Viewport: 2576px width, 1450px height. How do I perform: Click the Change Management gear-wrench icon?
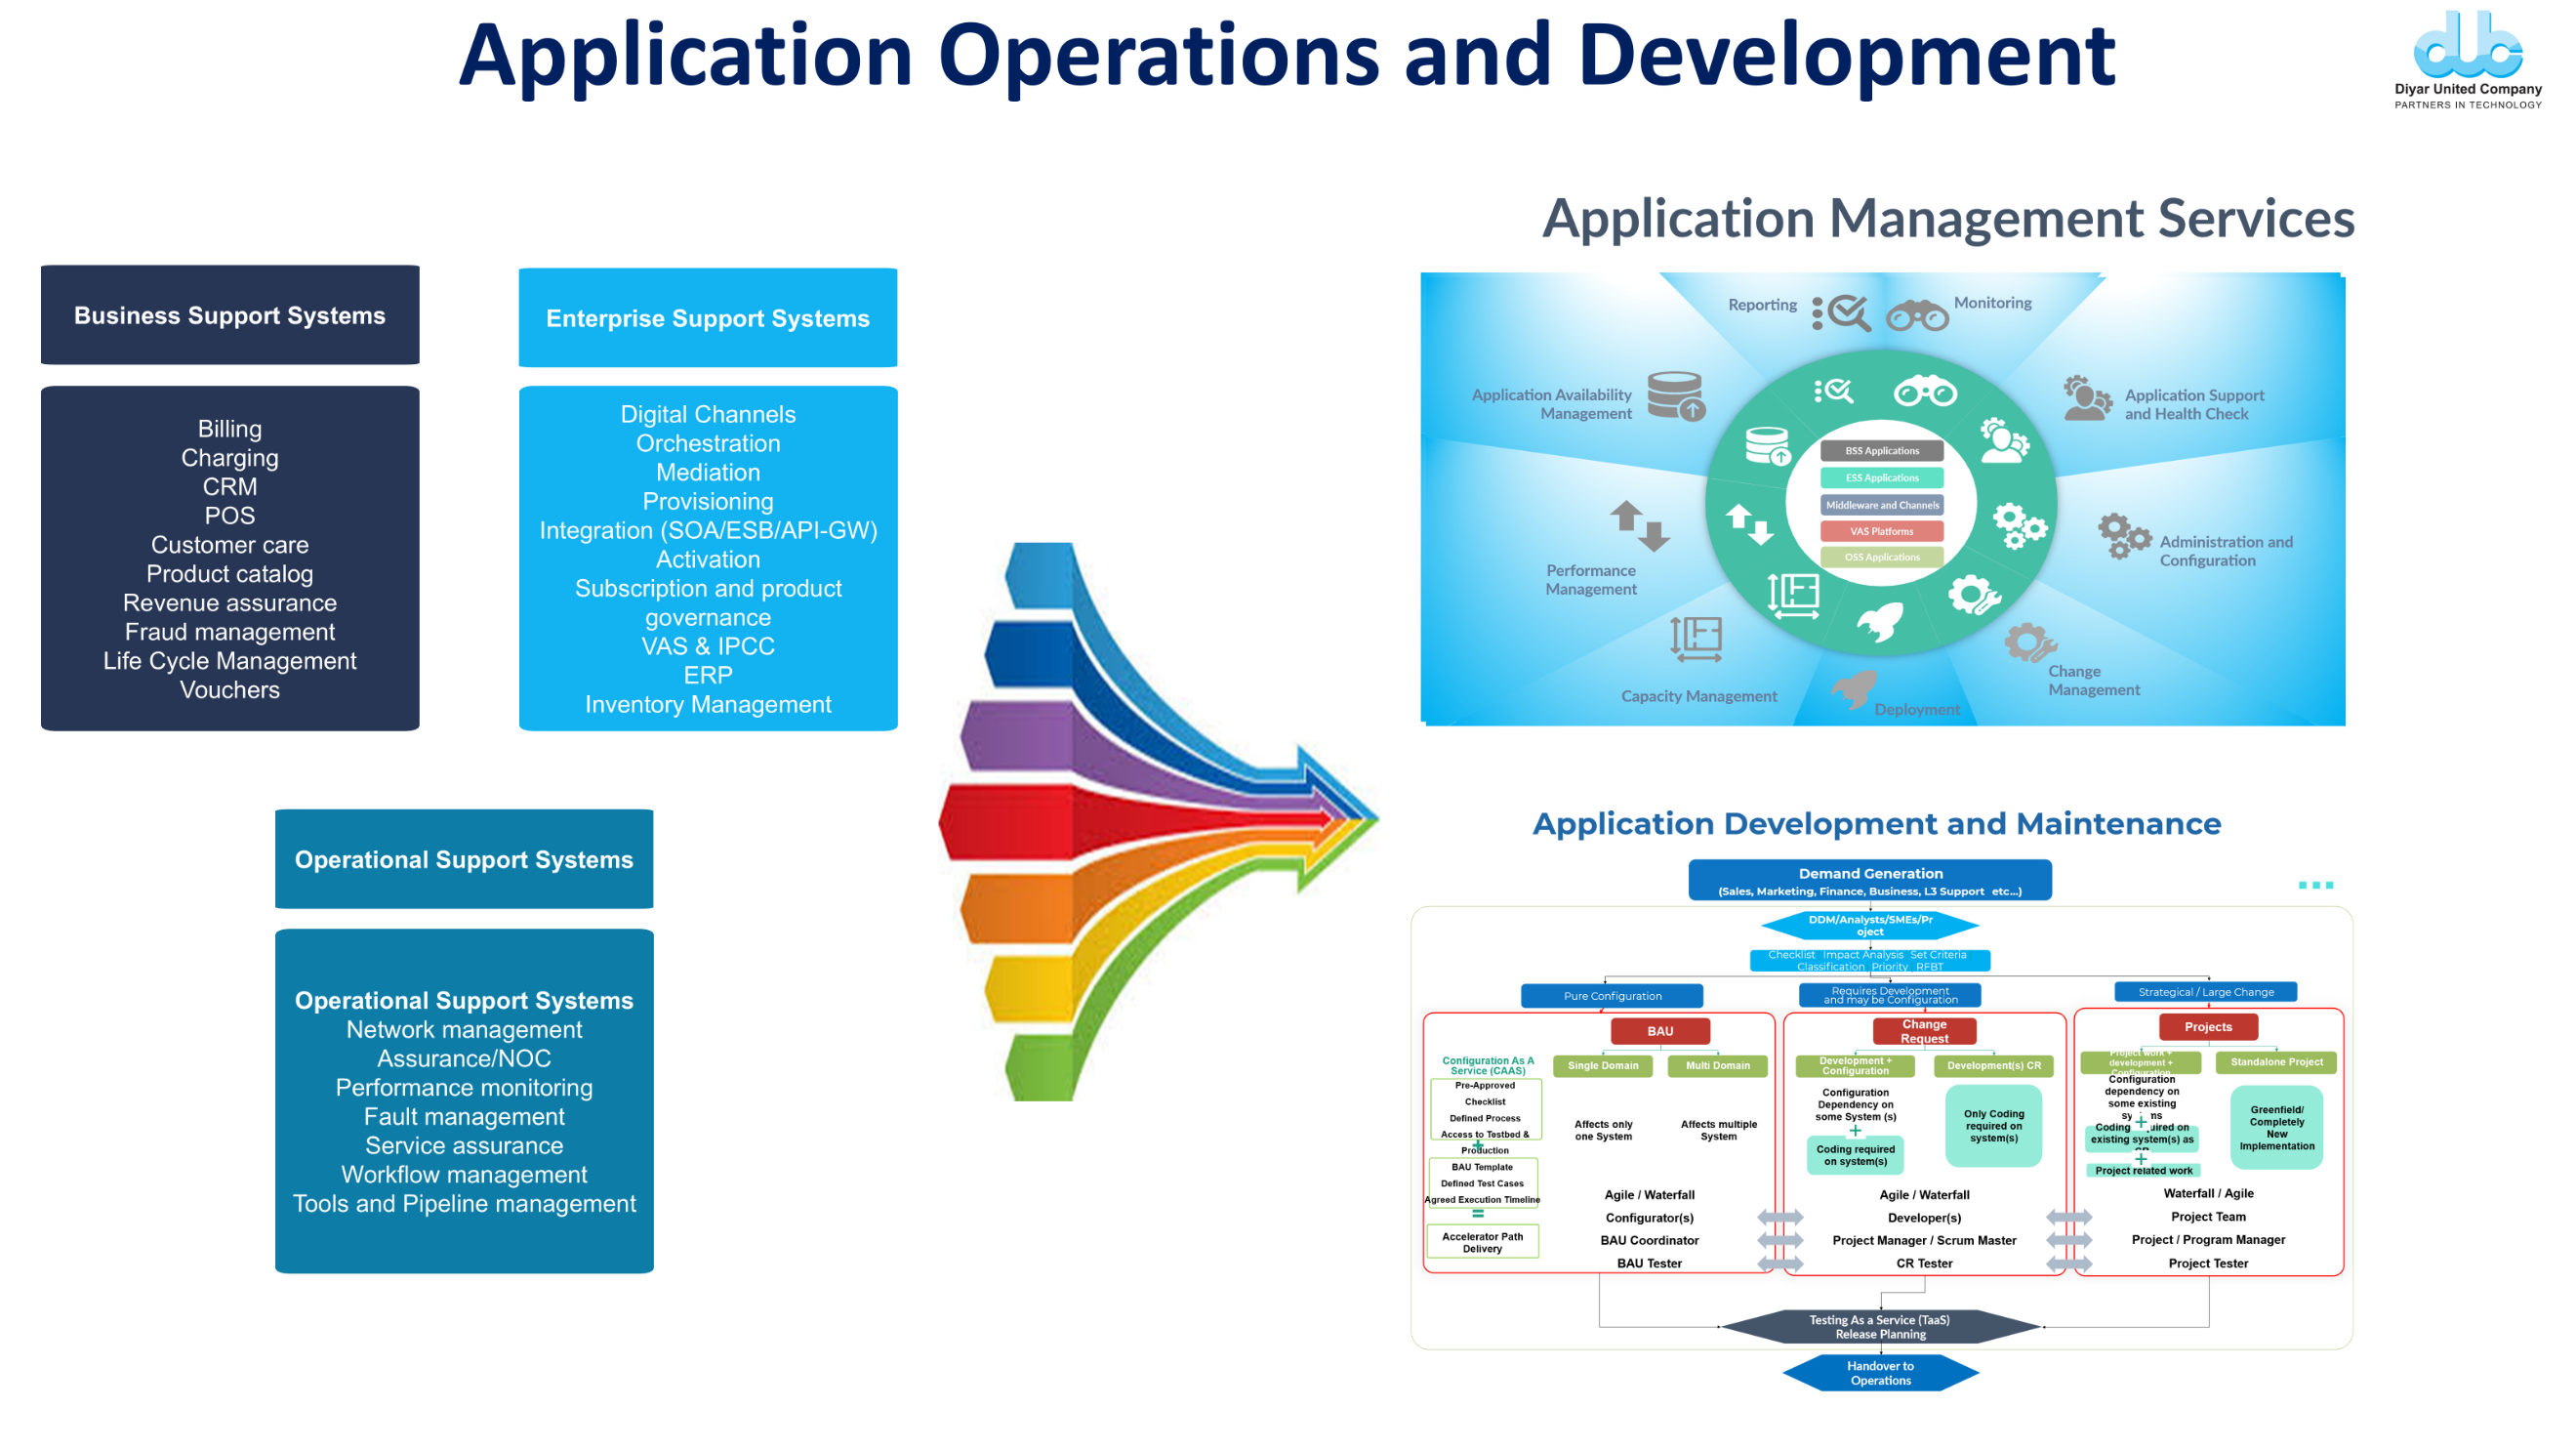coord(2030,642)
